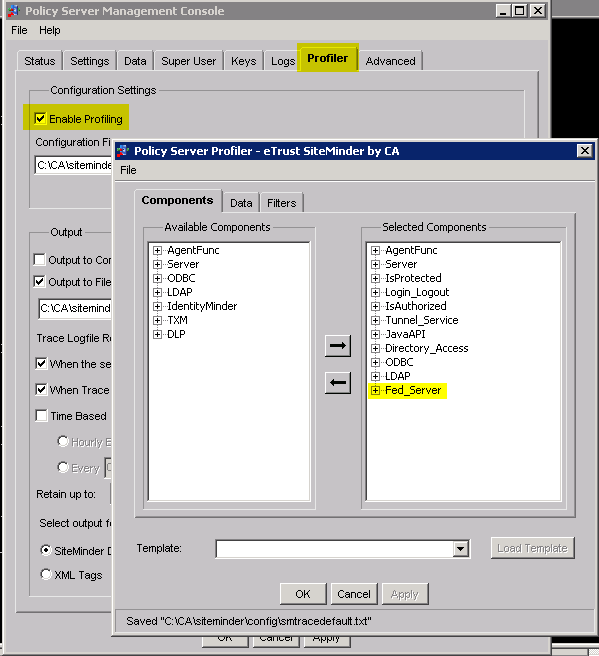
Task: Toggle the 'When Trace' rollover checkbox
Action: point(41,390)
